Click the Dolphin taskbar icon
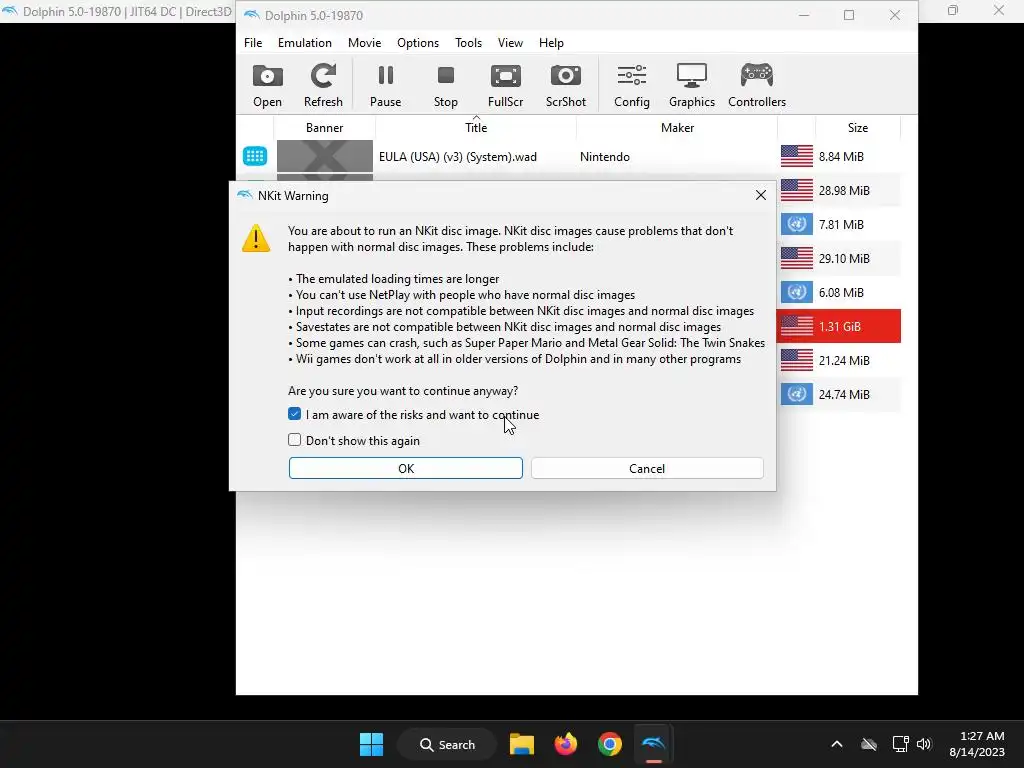This screenshot has height=768, width=1024. (653, 744)
